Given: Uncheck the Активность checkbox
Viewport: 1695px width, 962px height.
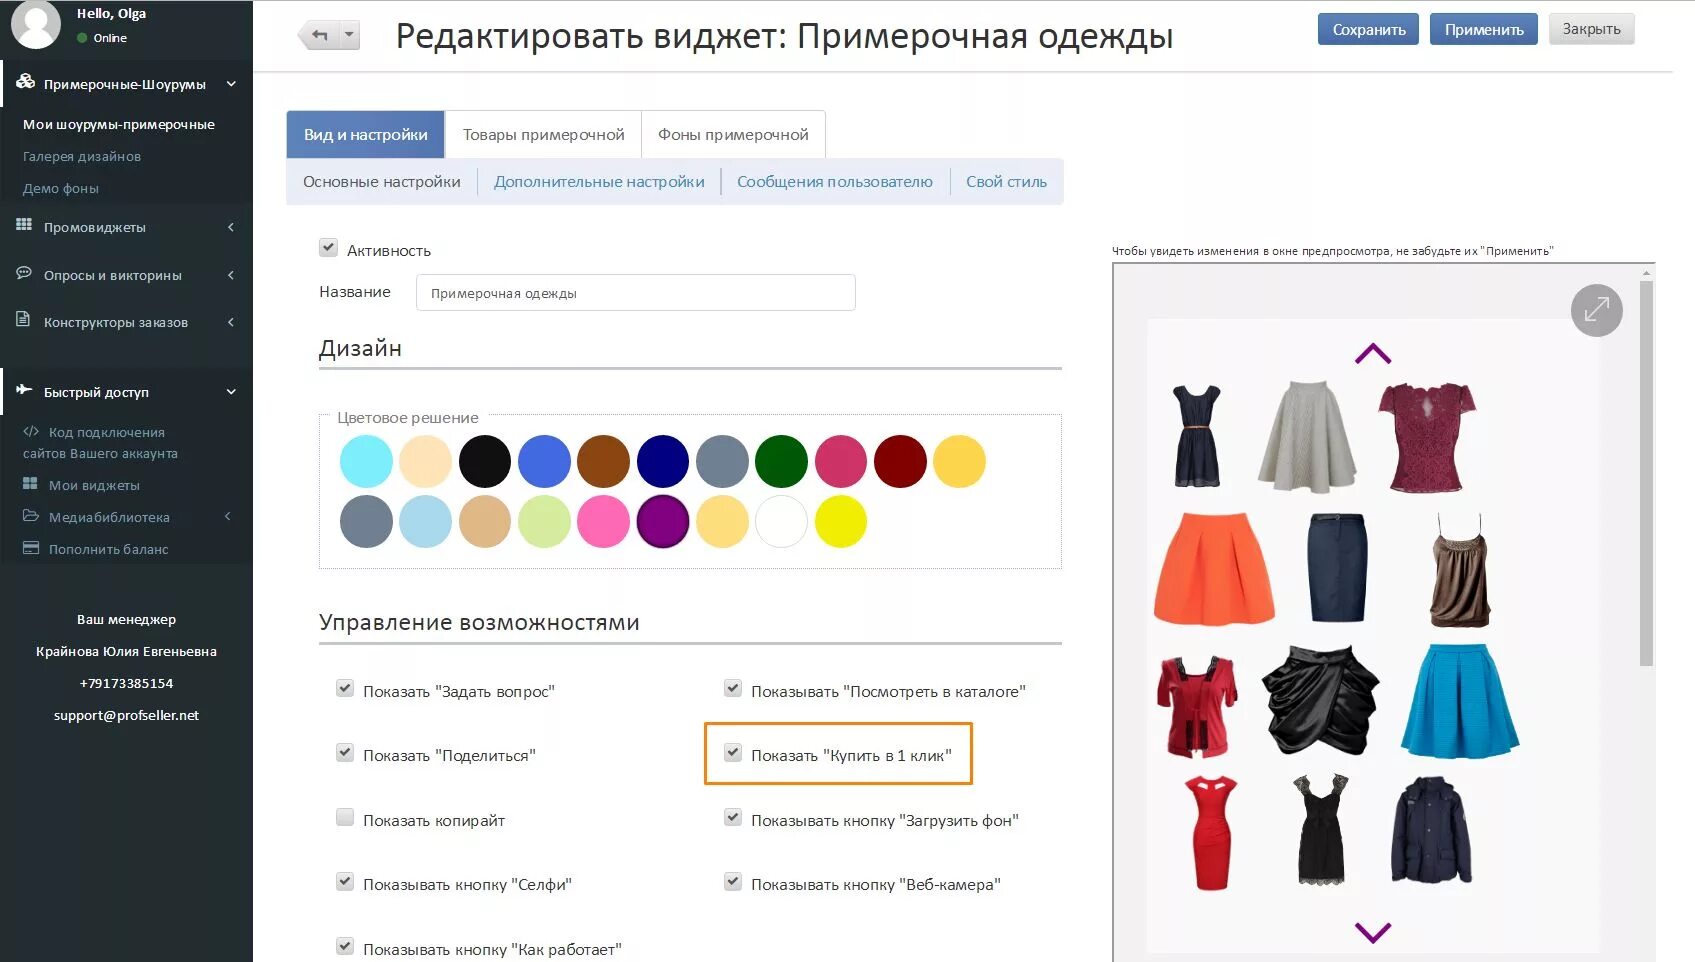Looking at the screenshot, I should point(329,246).
